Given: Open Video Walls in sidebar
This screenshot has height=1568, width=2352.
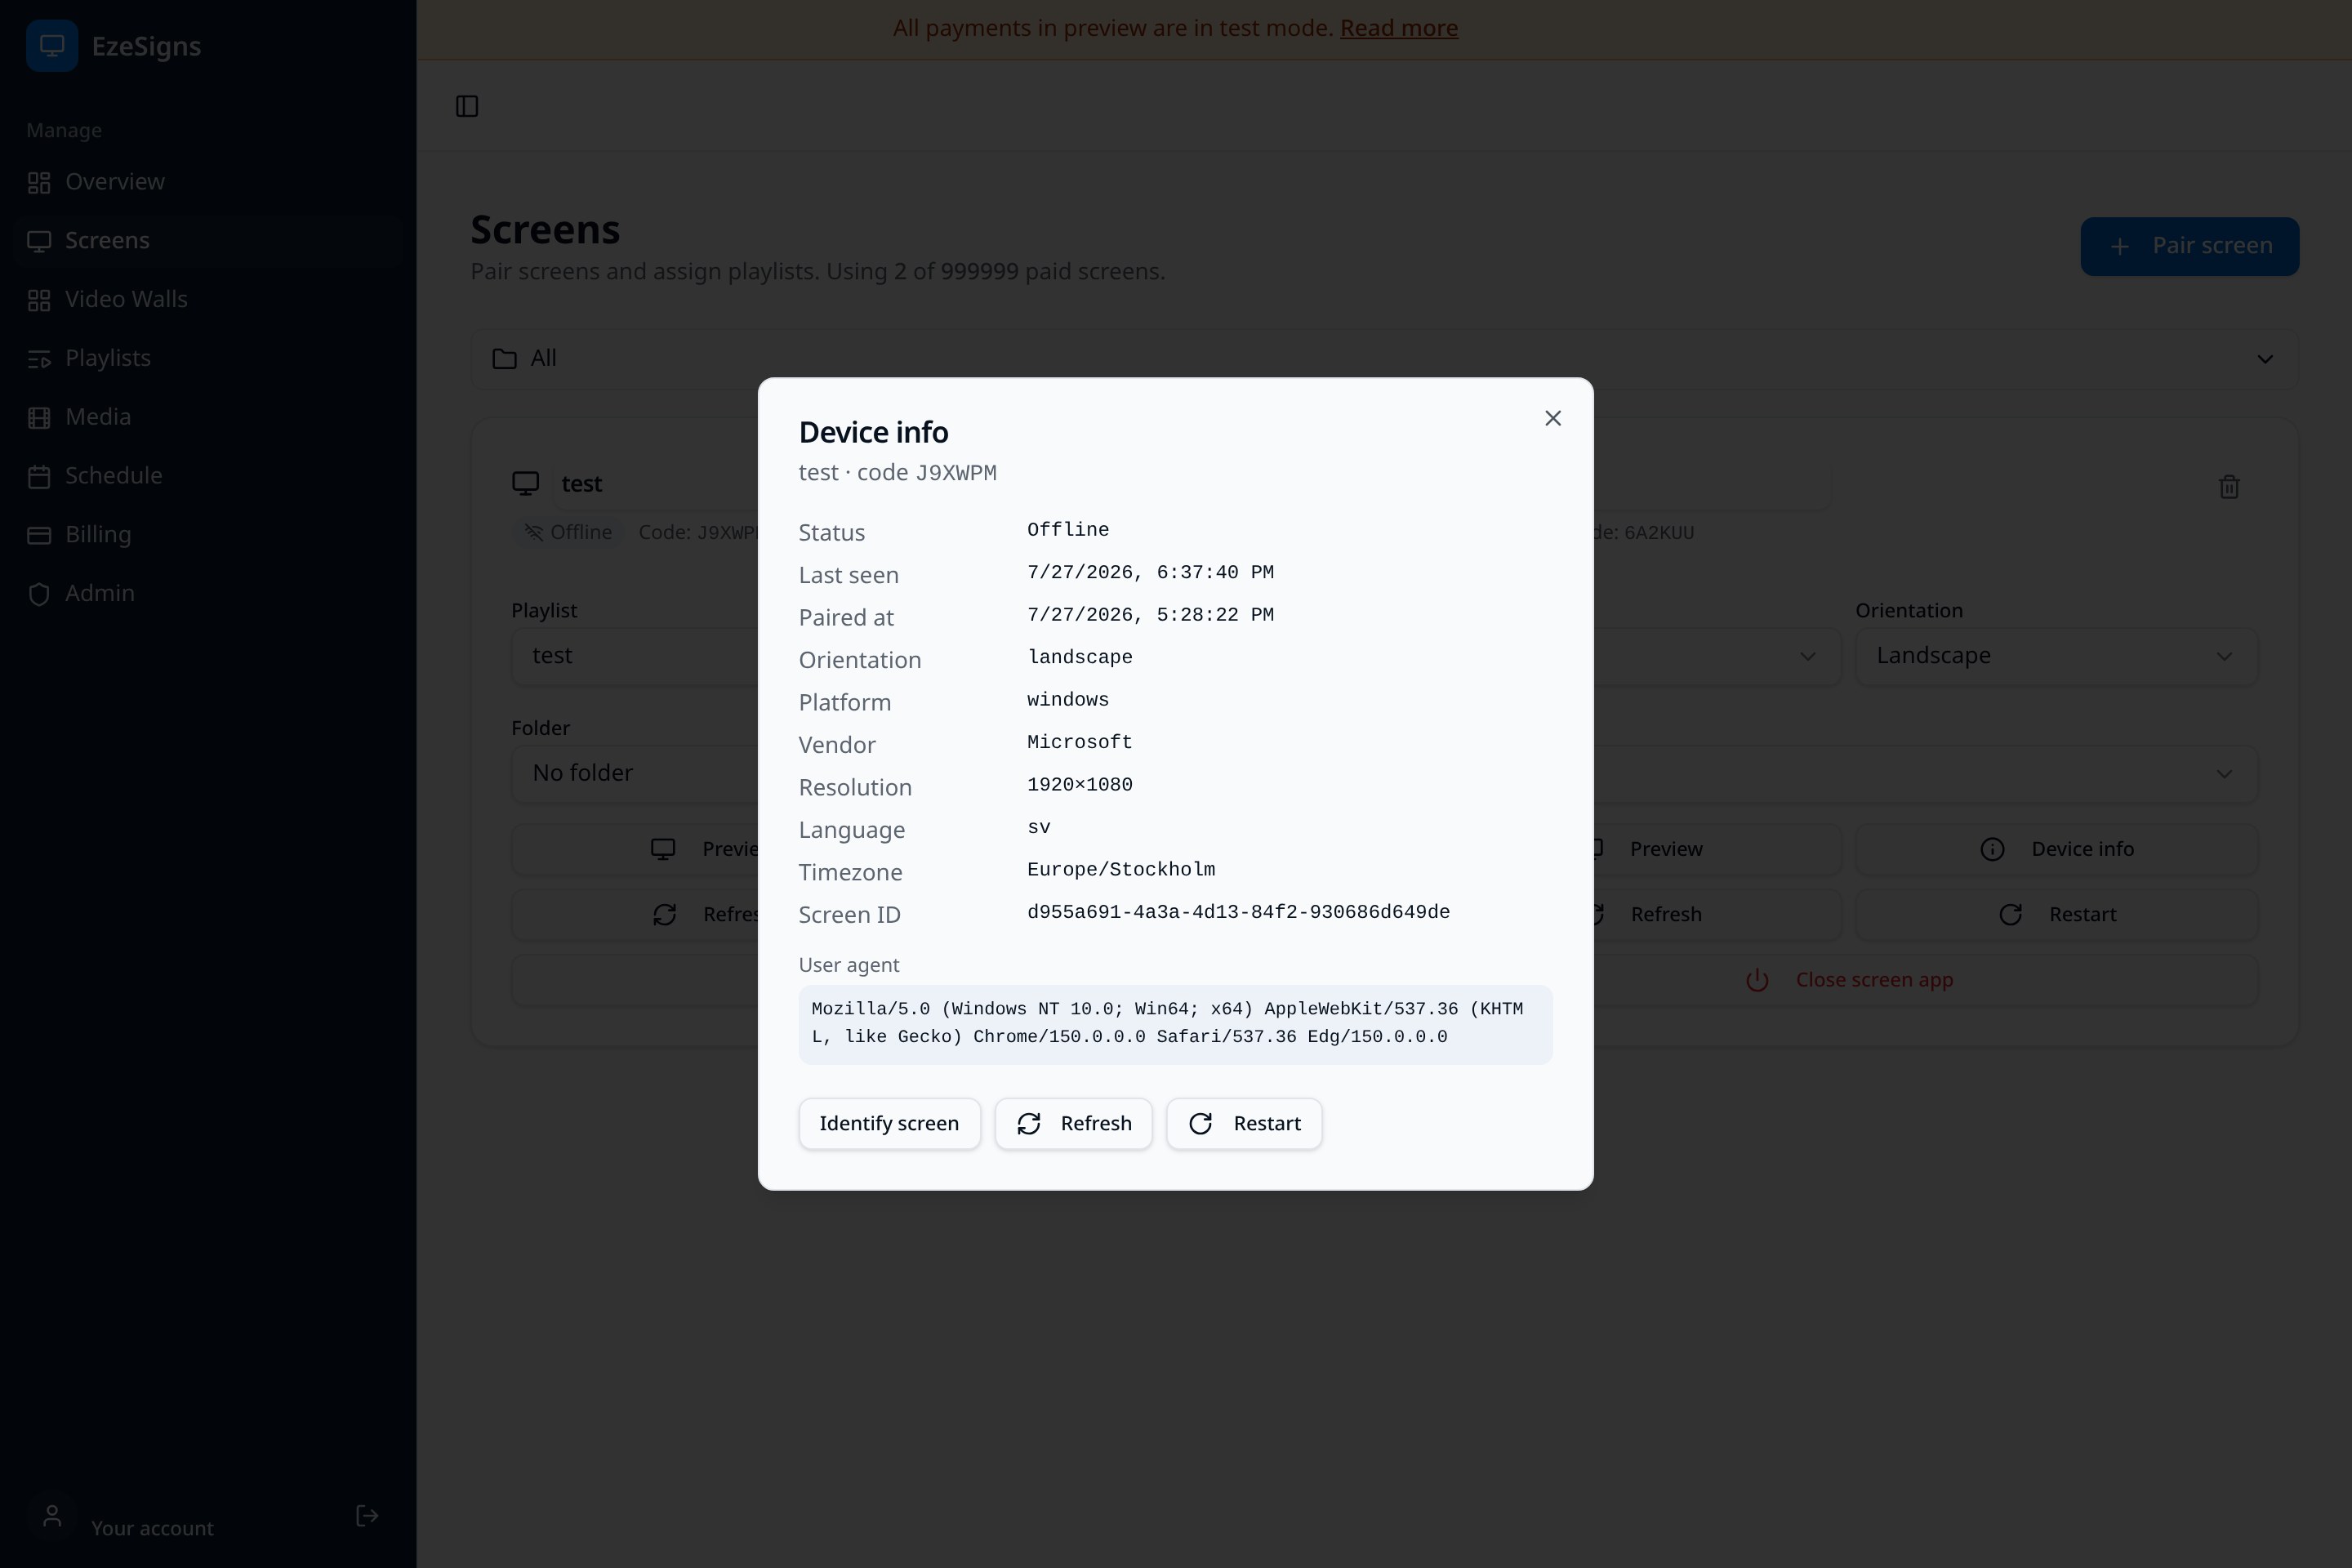Looking at the screenshot, I should (x=208, y=299).
